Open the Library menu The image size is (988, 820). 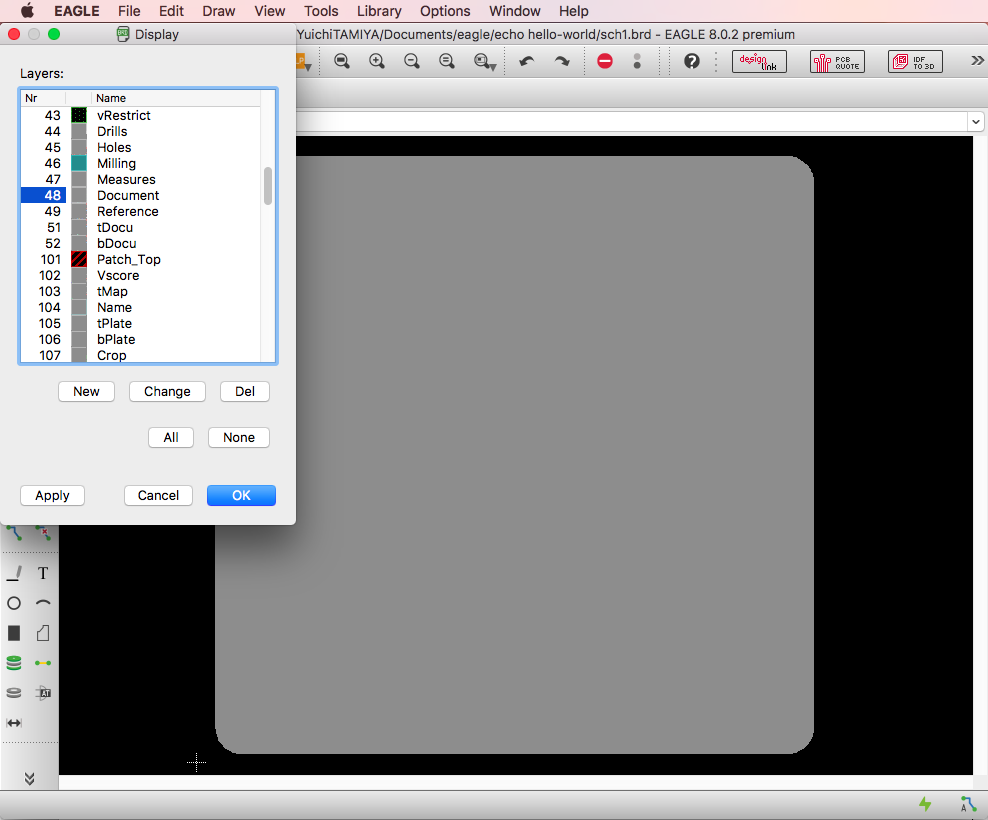point(379,11)
